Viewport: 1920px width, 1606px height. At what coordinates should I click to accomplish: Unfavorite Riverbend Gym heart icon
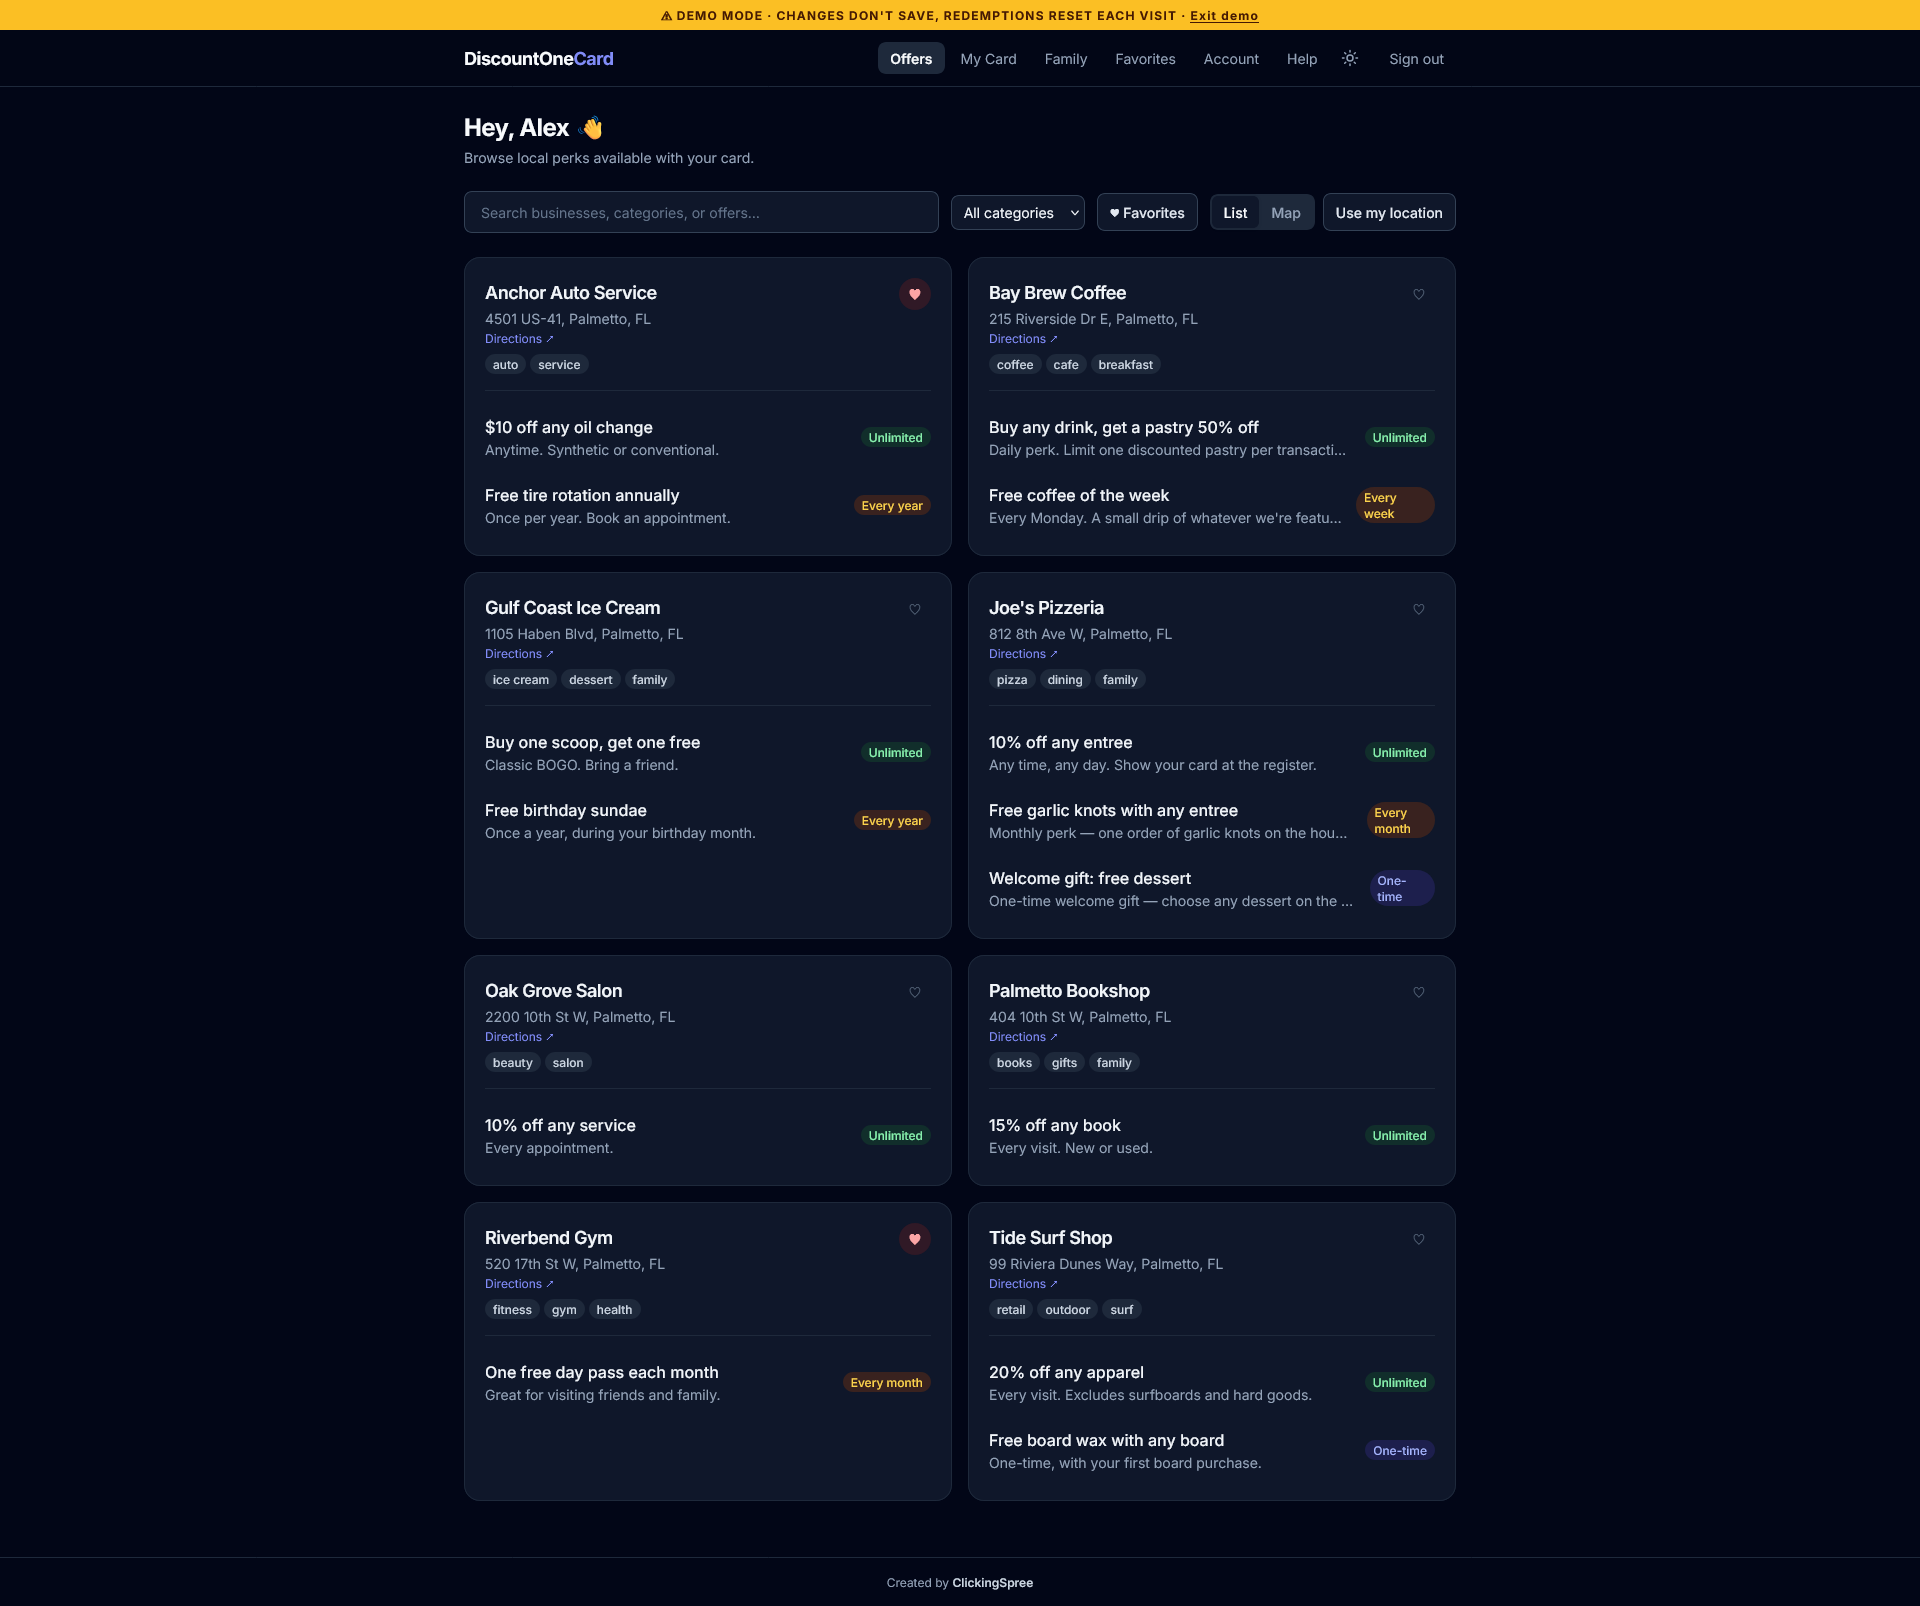click(915, 1239)
